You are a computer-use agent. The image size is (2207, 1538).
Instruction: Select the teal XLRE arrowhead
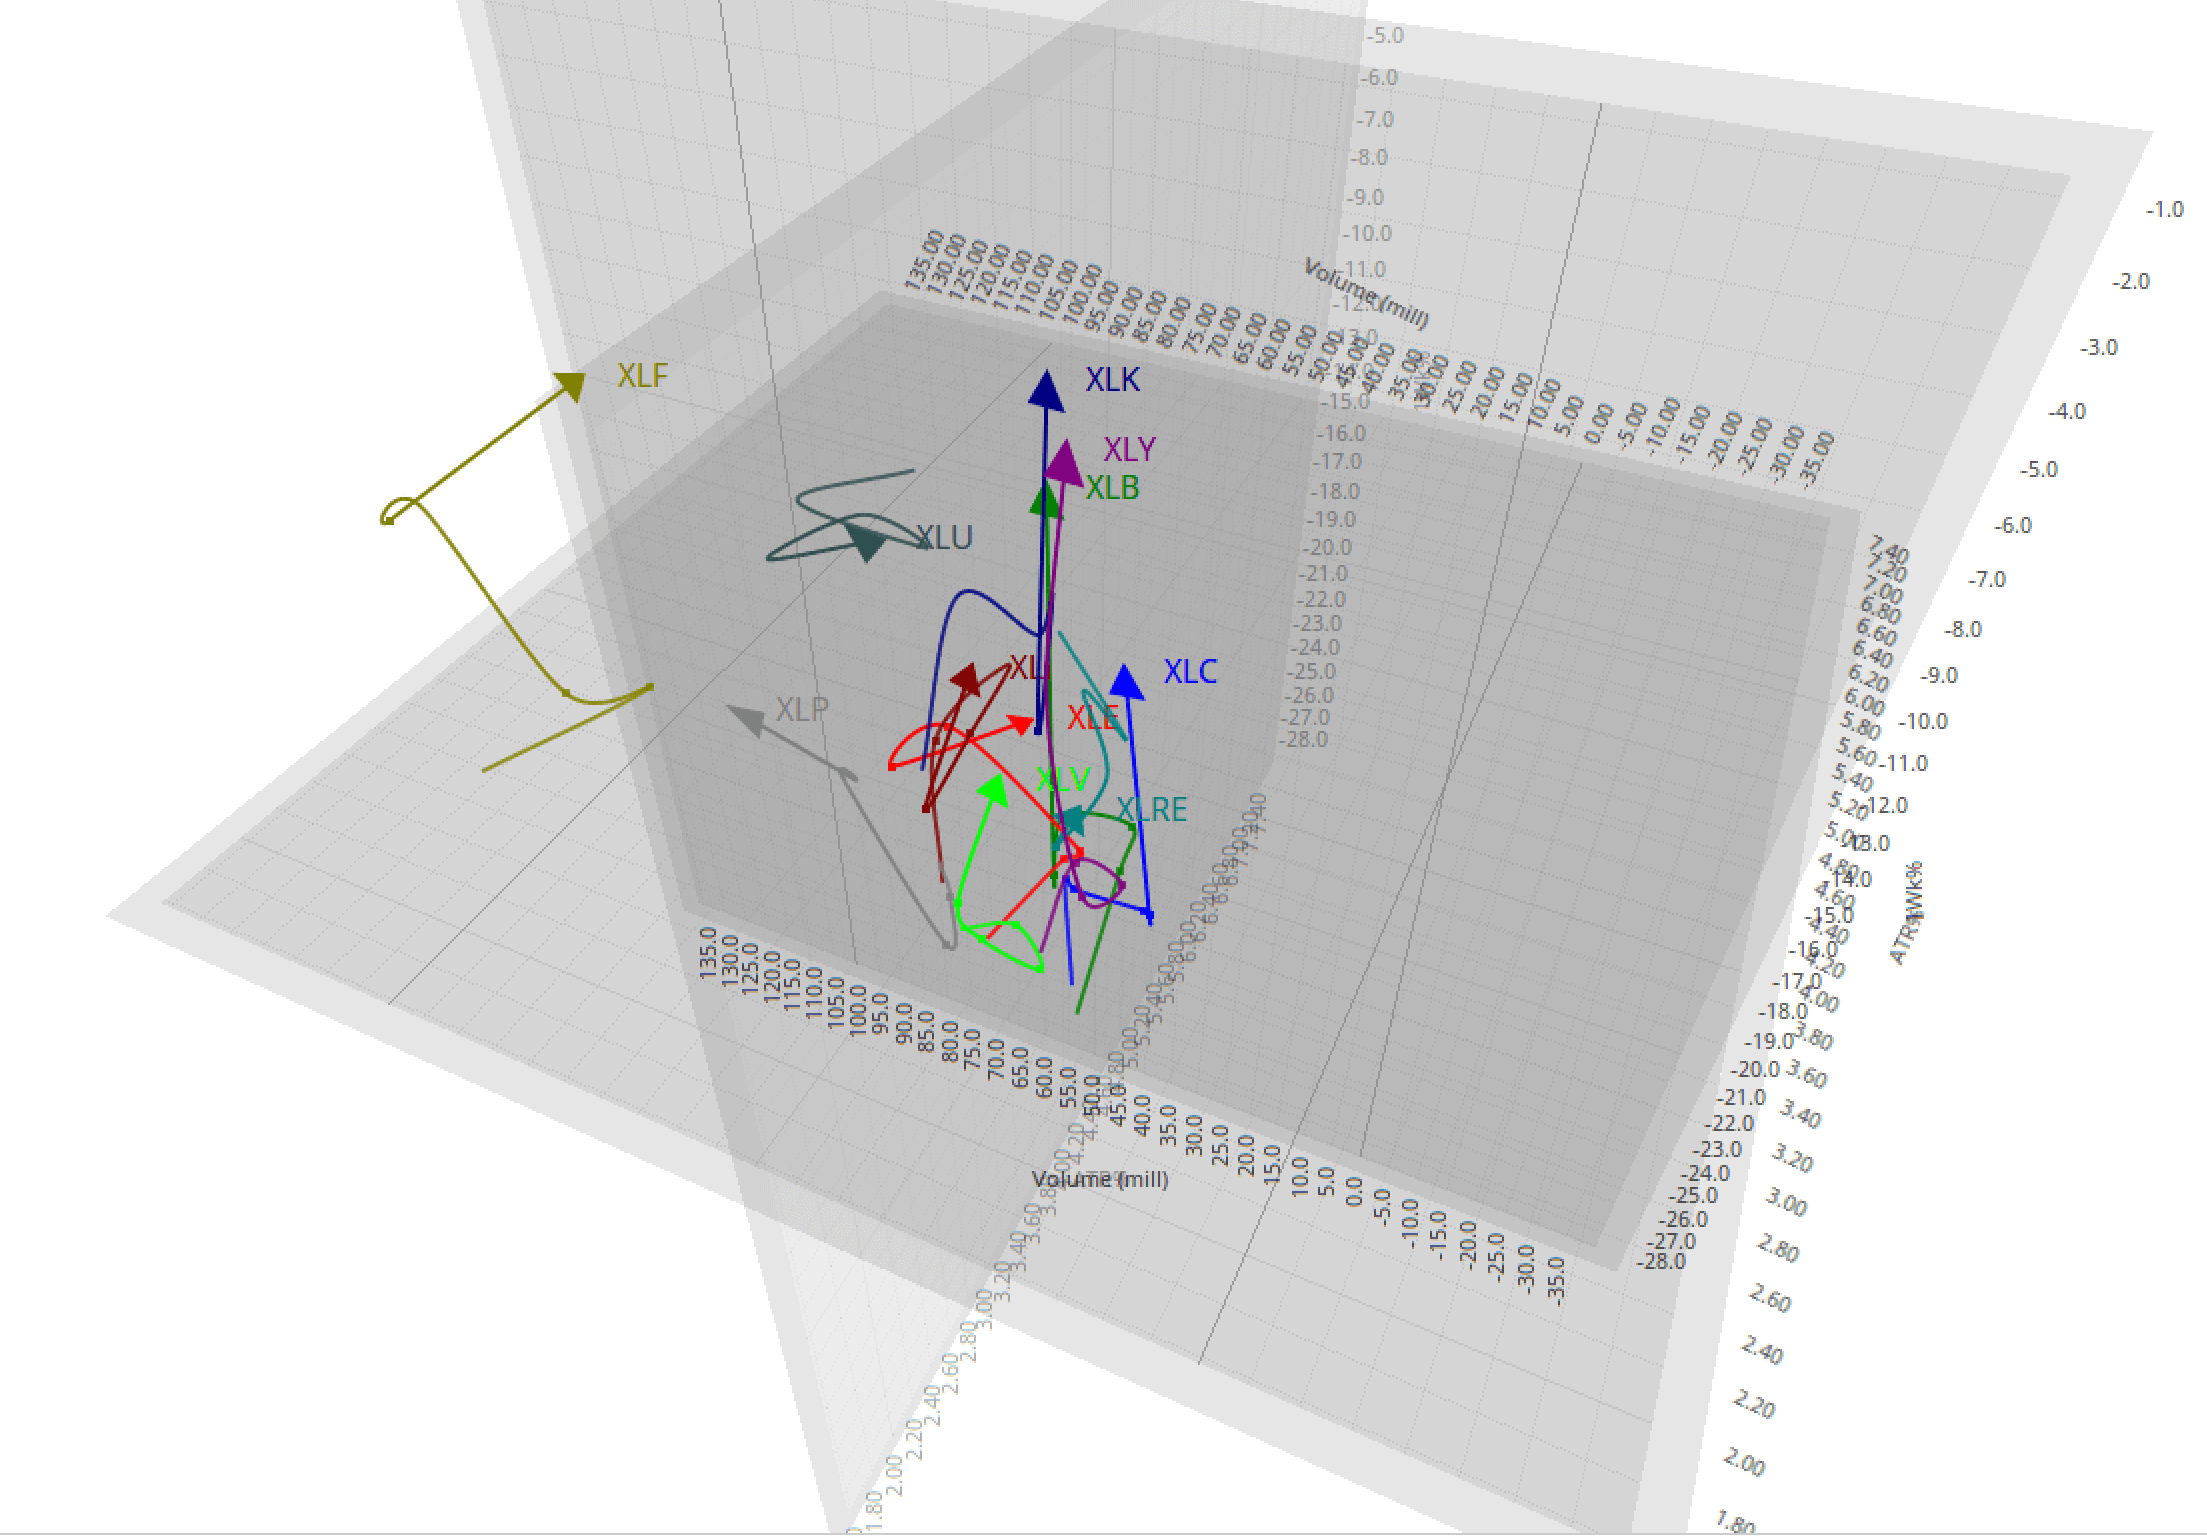coord(1071,822)
